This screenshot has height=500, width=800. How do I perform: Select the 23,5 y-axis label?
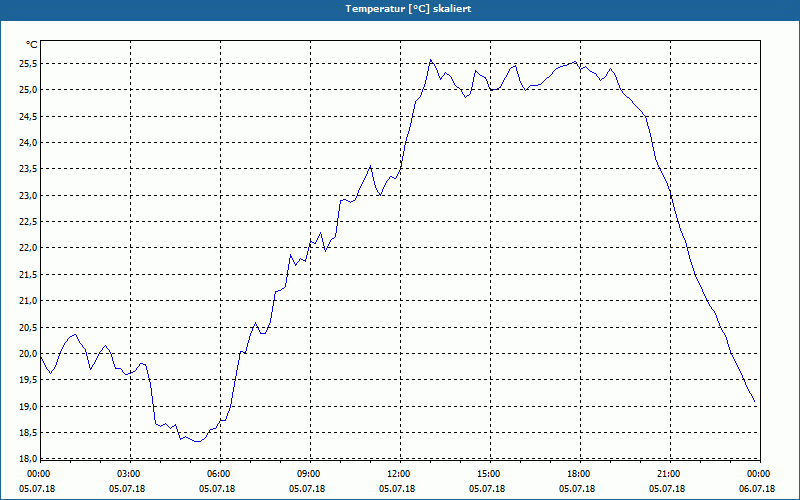click(28, 169)
